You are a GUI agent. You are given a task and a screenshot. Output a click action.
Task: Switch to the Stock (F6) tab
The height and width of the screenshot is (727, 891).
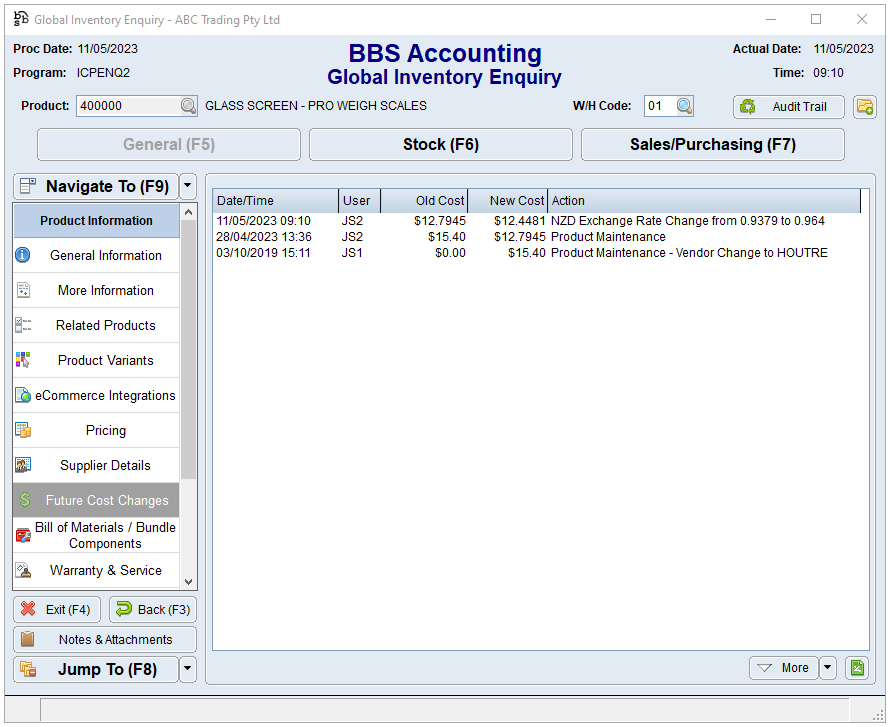pyautogui.click(x=440, y=145)
